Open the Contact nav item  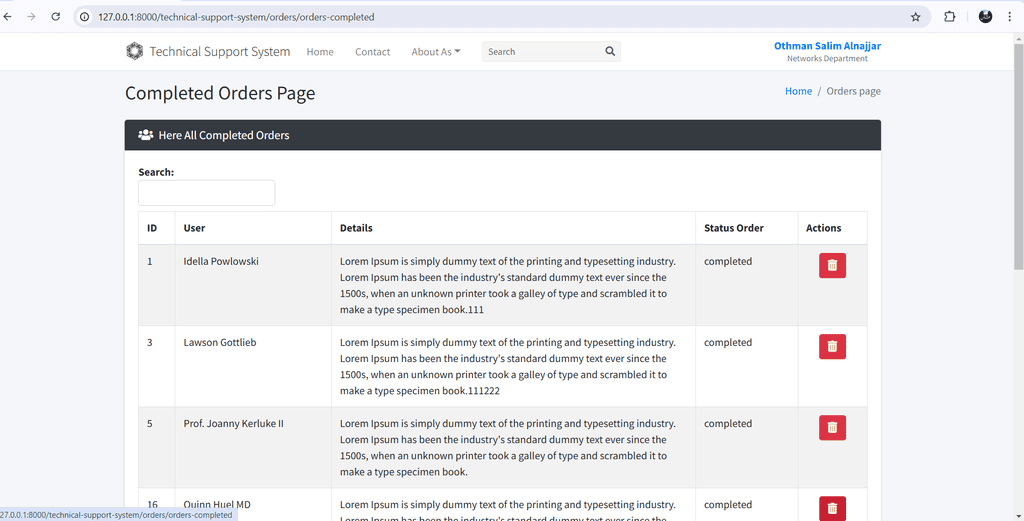point(372,52)
